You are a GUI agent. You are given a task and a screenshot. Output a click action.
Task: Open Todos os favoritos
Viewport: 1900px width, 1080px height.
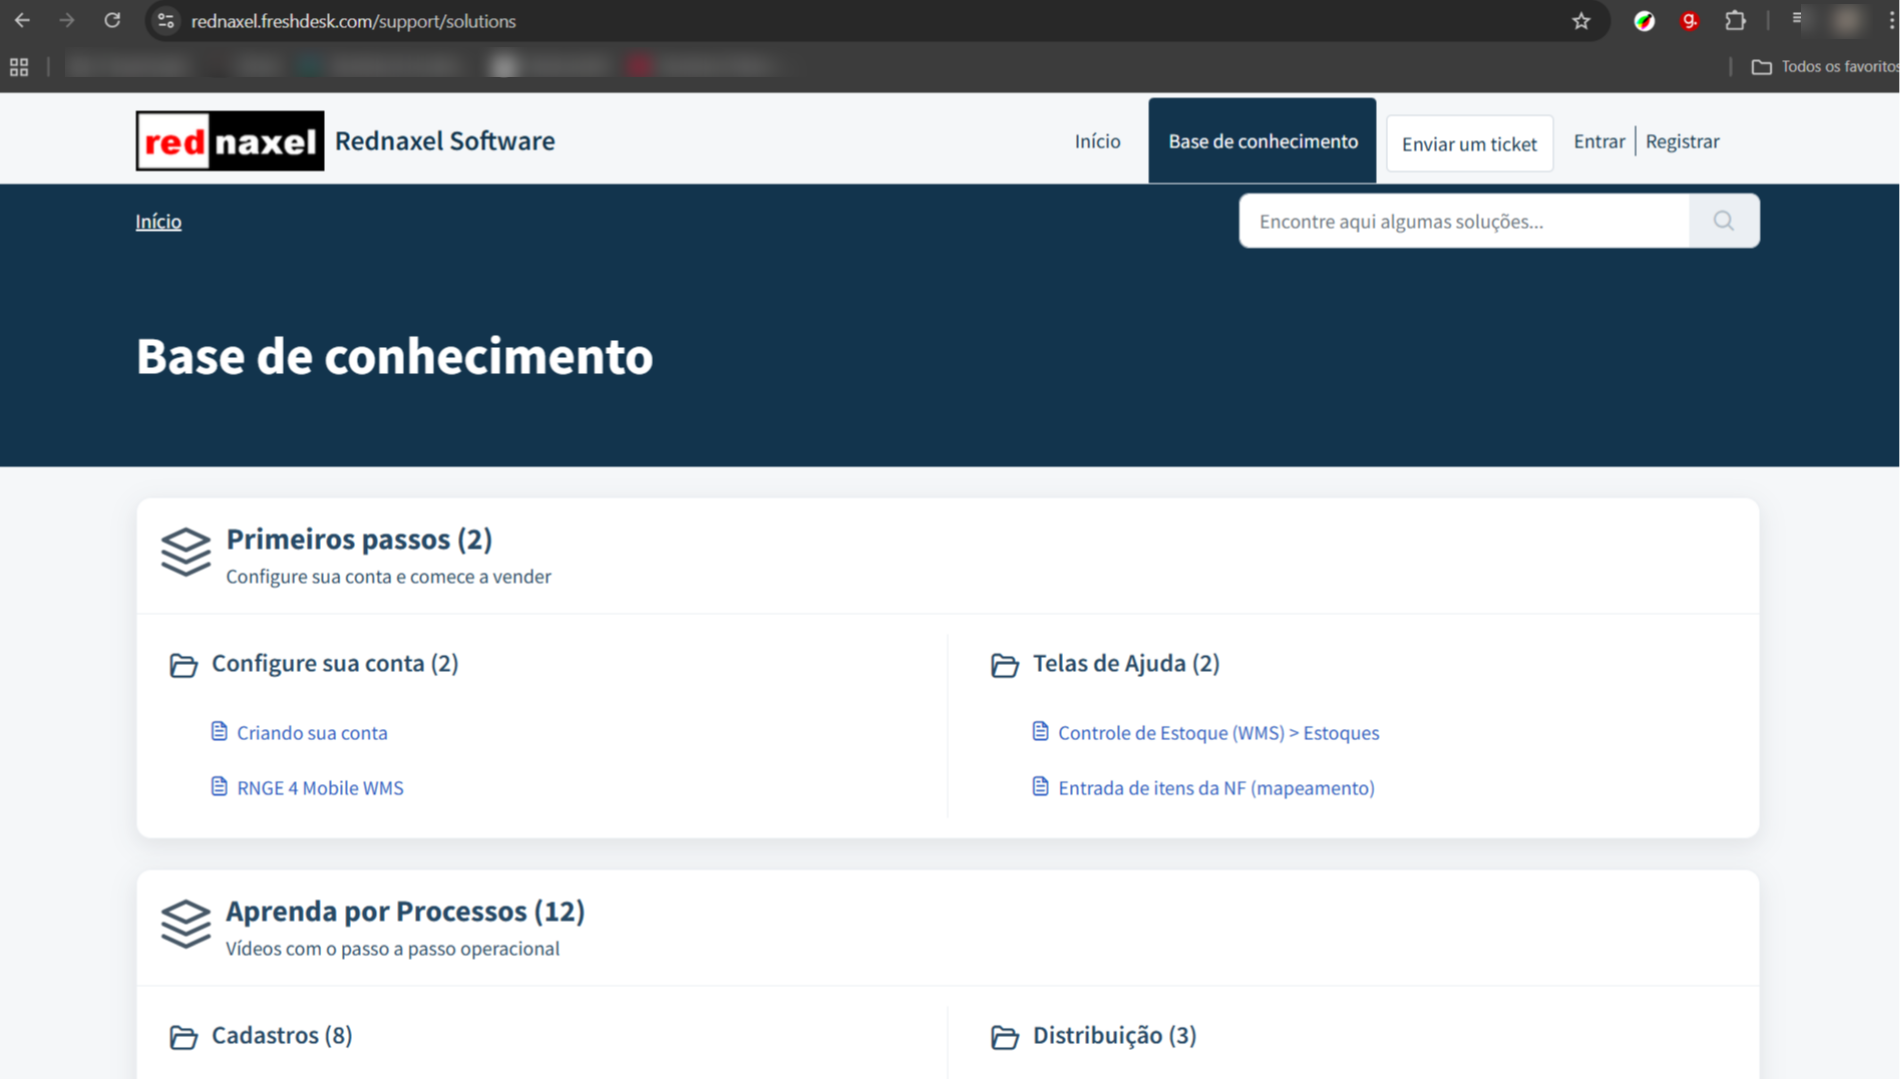[x=1822, y=66]
